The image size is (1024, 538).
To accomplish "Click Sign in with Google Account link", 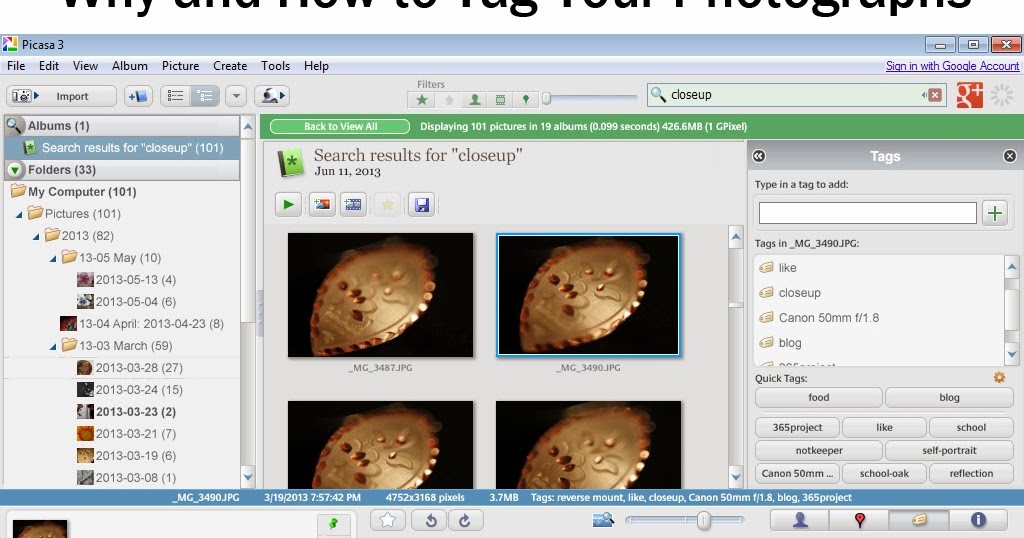I will click(952, 66).
